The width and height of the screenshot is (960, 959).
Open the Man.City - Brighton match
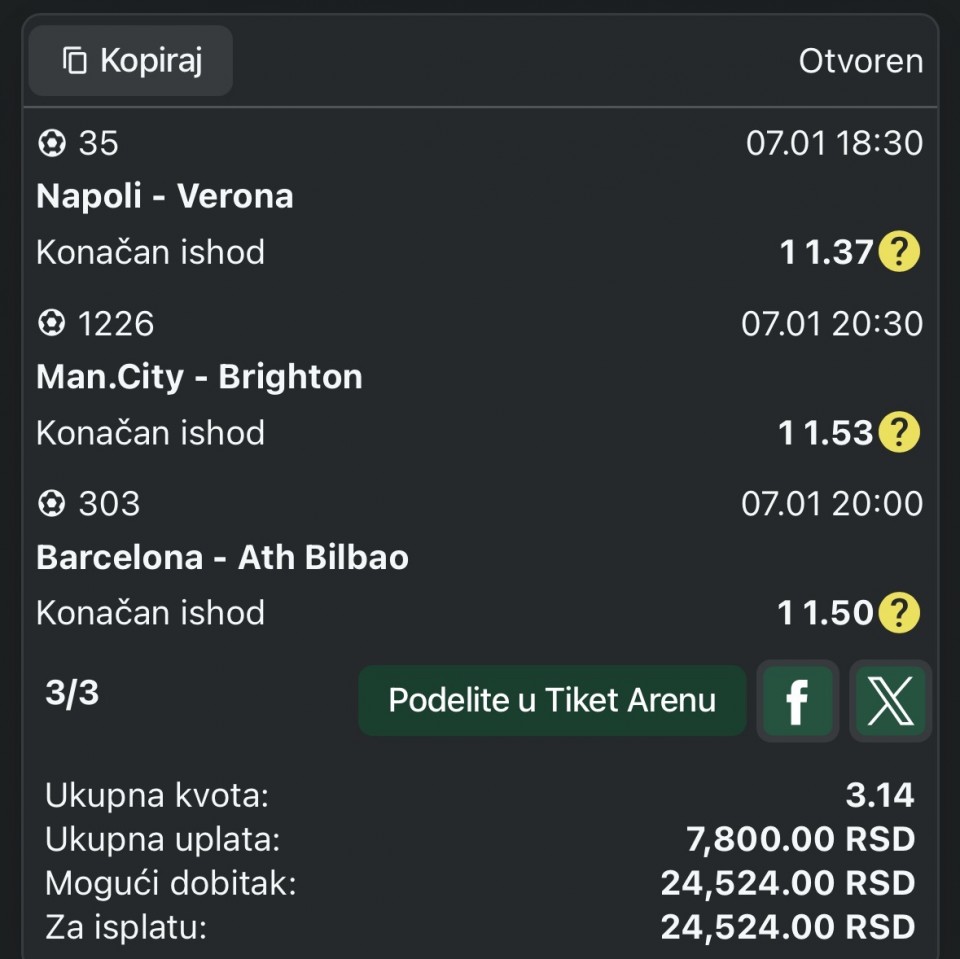pyautogui.click(x=199, y=377)
